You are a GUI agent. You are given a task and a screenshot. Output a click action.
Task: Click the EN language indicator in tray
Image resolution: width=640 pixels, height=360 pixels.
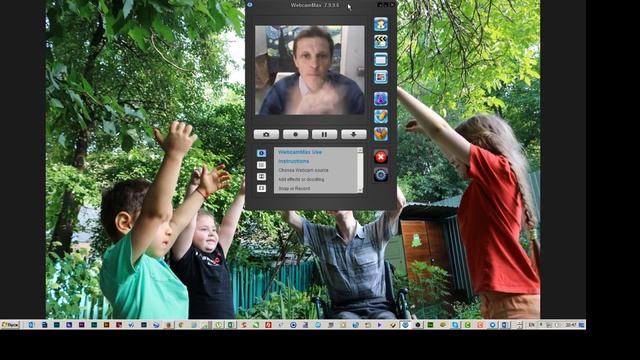(x=531, y=325)
